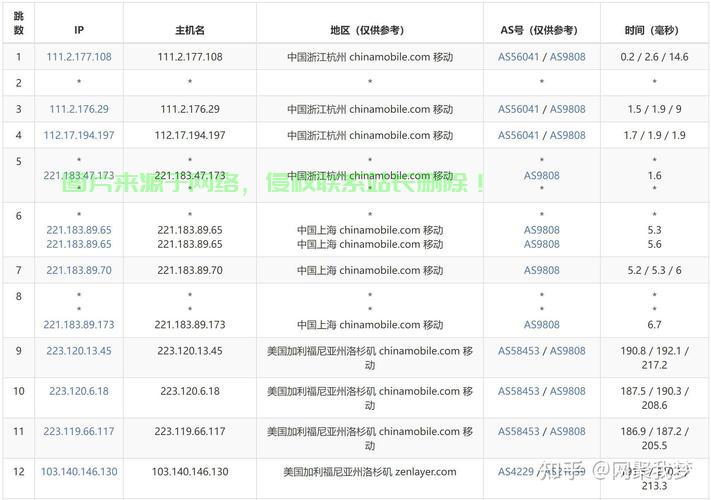Click the 主机名 column header
711x500 pixels.
189,30
